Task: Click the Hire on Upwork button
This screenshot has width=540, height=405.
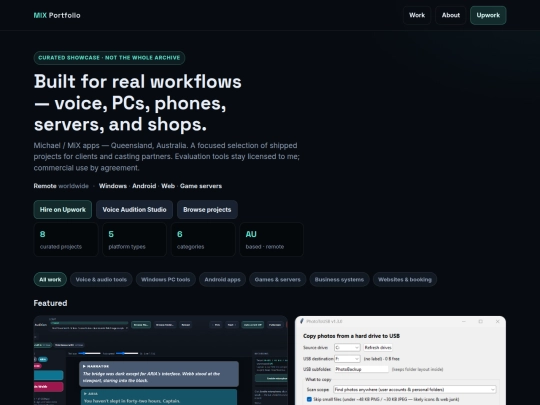Action: pyautogui.click(x=63, y=209)
